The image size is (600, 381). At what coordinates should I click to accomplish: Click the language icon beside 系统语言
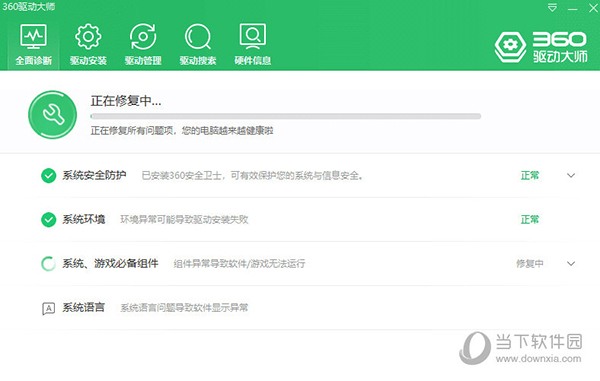coord(49,308)
